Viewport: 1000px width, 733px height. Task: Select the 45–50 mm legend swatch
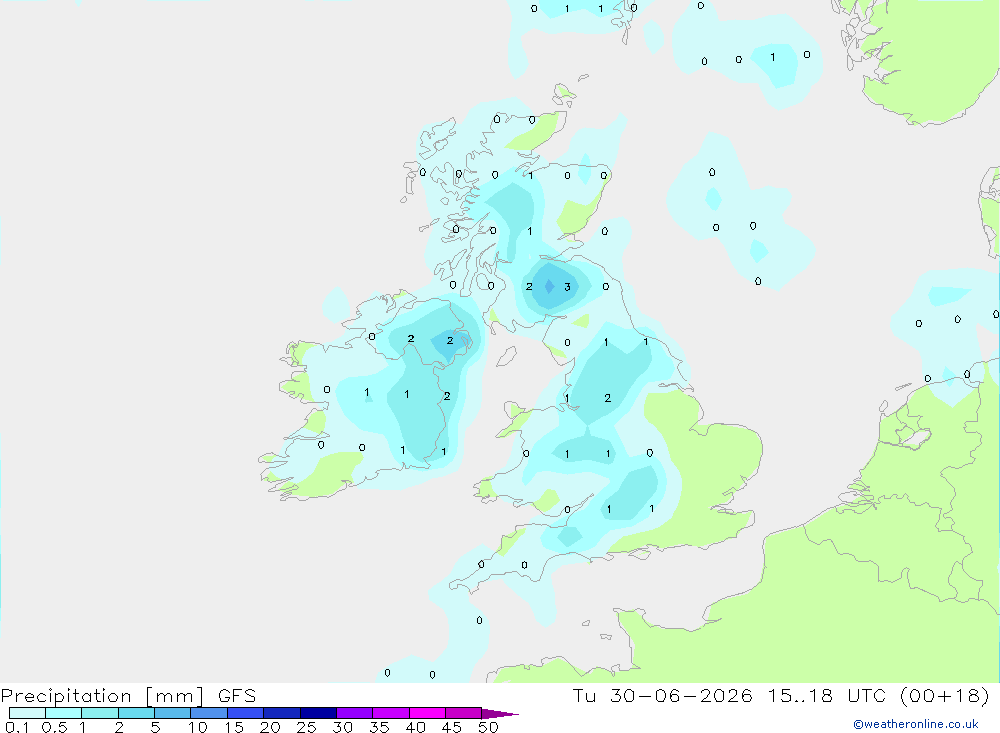(x=464, y=713)
